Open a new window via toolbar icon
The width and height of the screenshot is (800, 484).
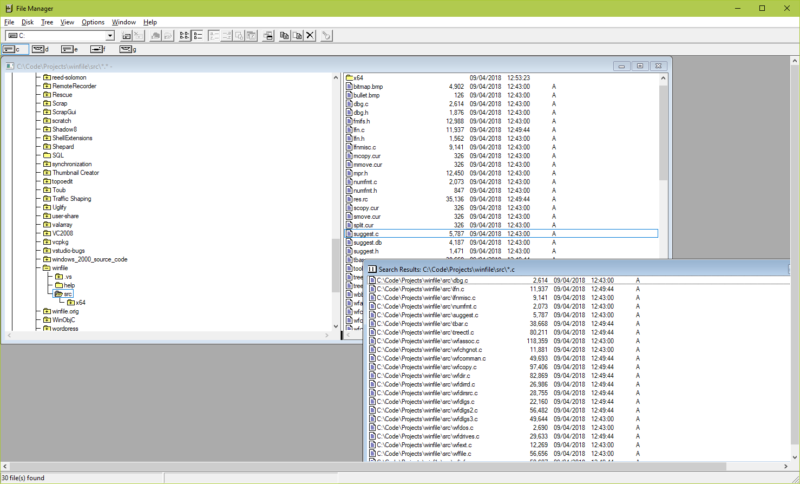(x=269, y=36)
